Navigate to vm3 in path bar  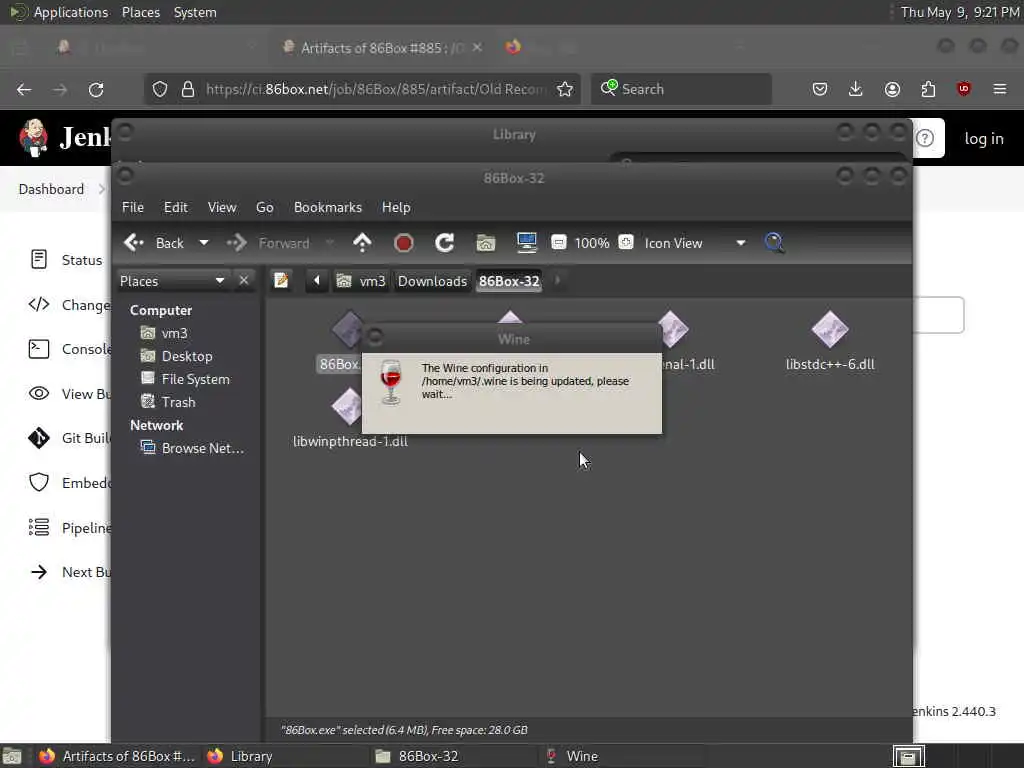[361, 281]
